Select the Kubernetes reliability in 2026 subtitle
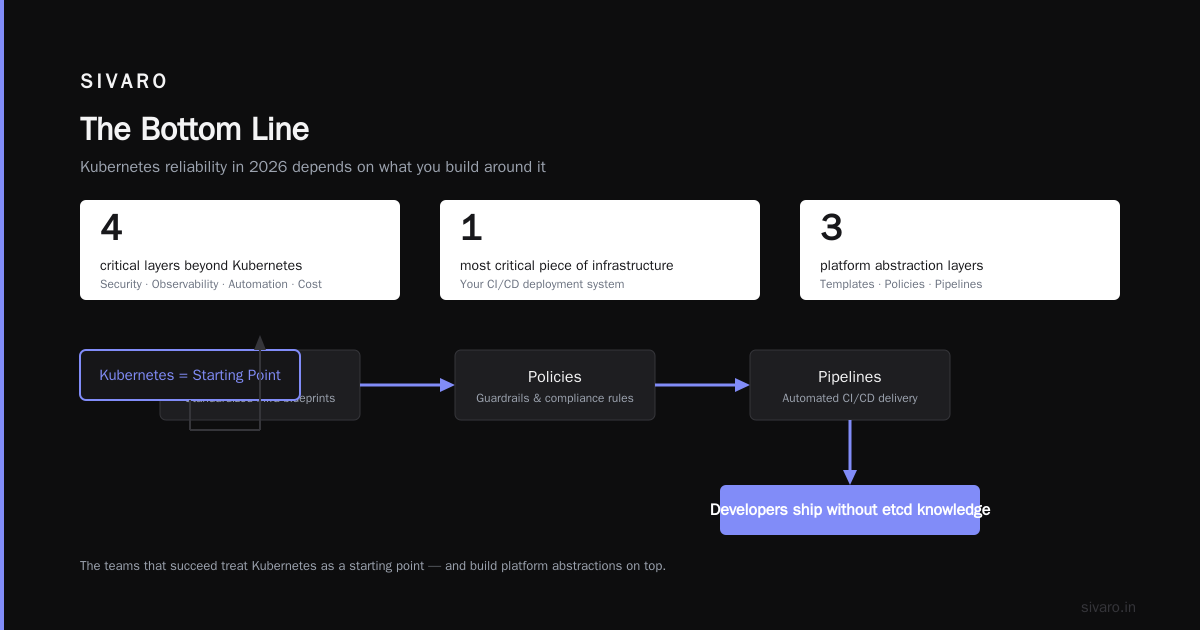The width and height of the screenshot is (1200, 630). coord(313,167)
